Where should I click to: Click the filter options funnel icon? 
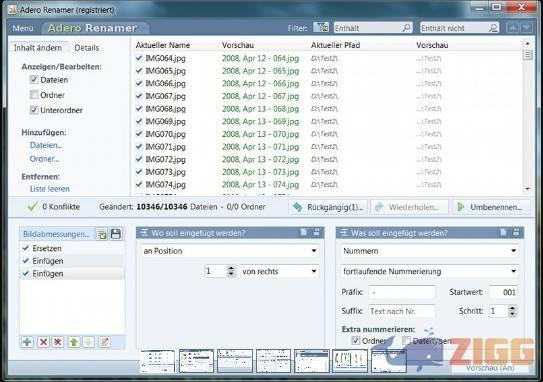point(321,27)
